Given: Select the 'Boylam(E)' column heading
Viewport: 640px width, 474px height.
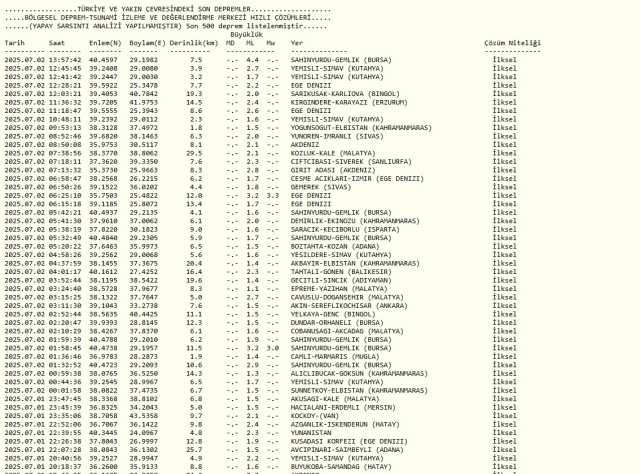Looking at the screenshot, I should [148, 44].
